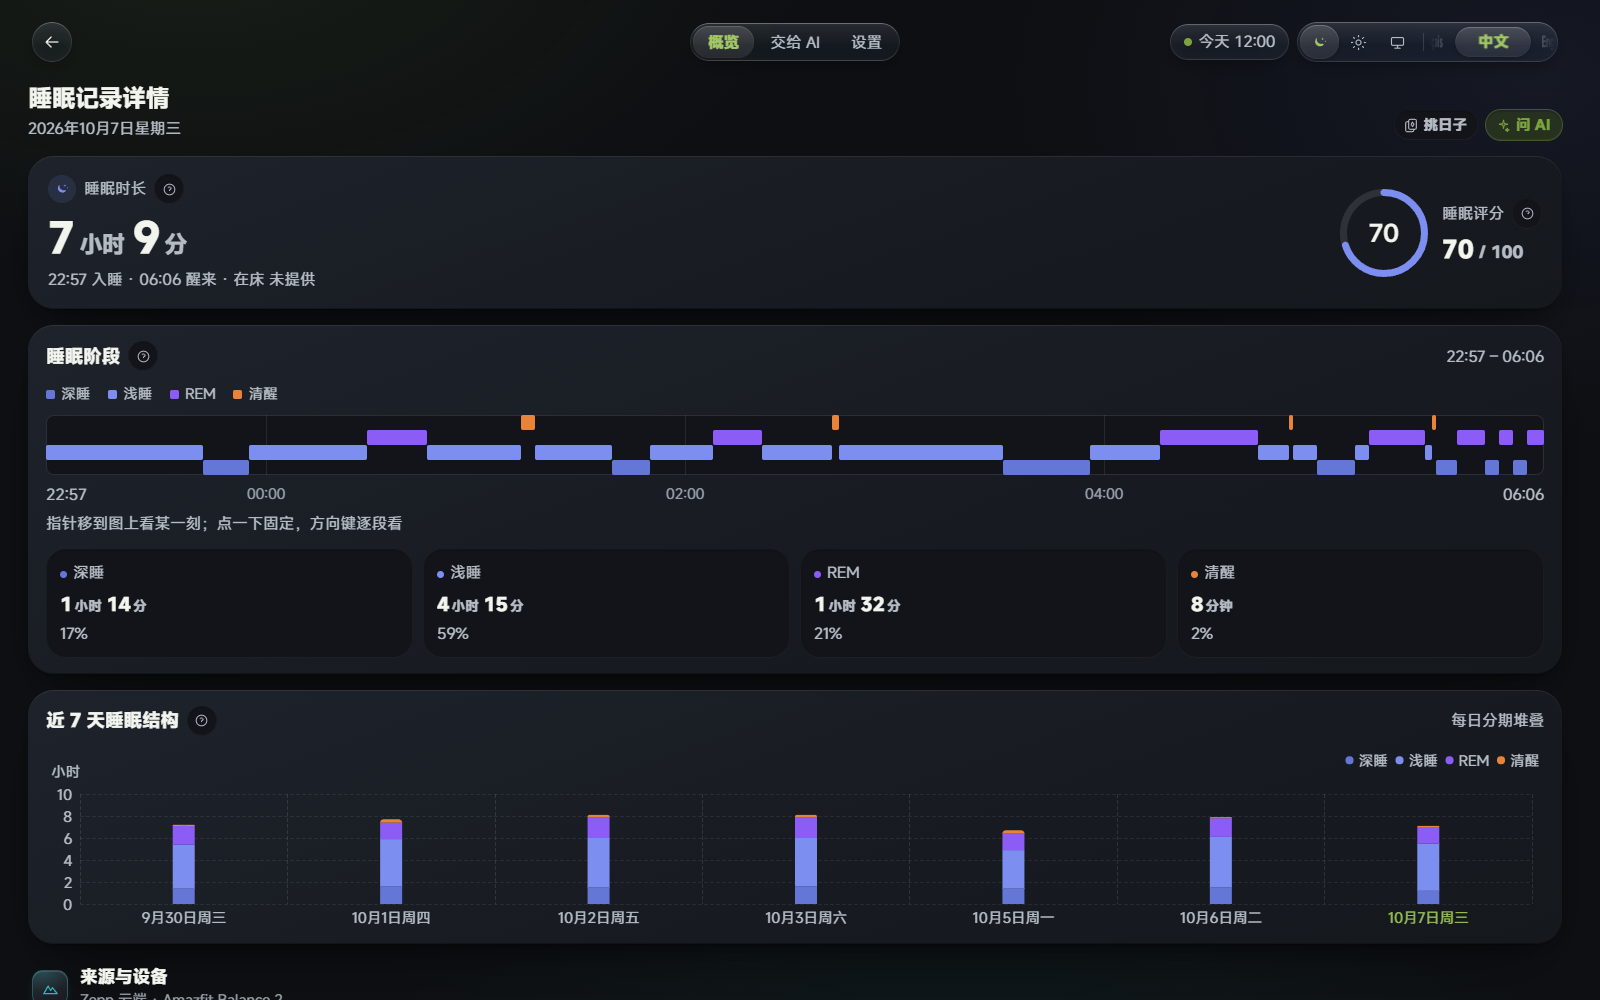Switch to dark theme moon icon
The width and height of the screenshot is (1600, 1000).
click(x=1320, y=42)
